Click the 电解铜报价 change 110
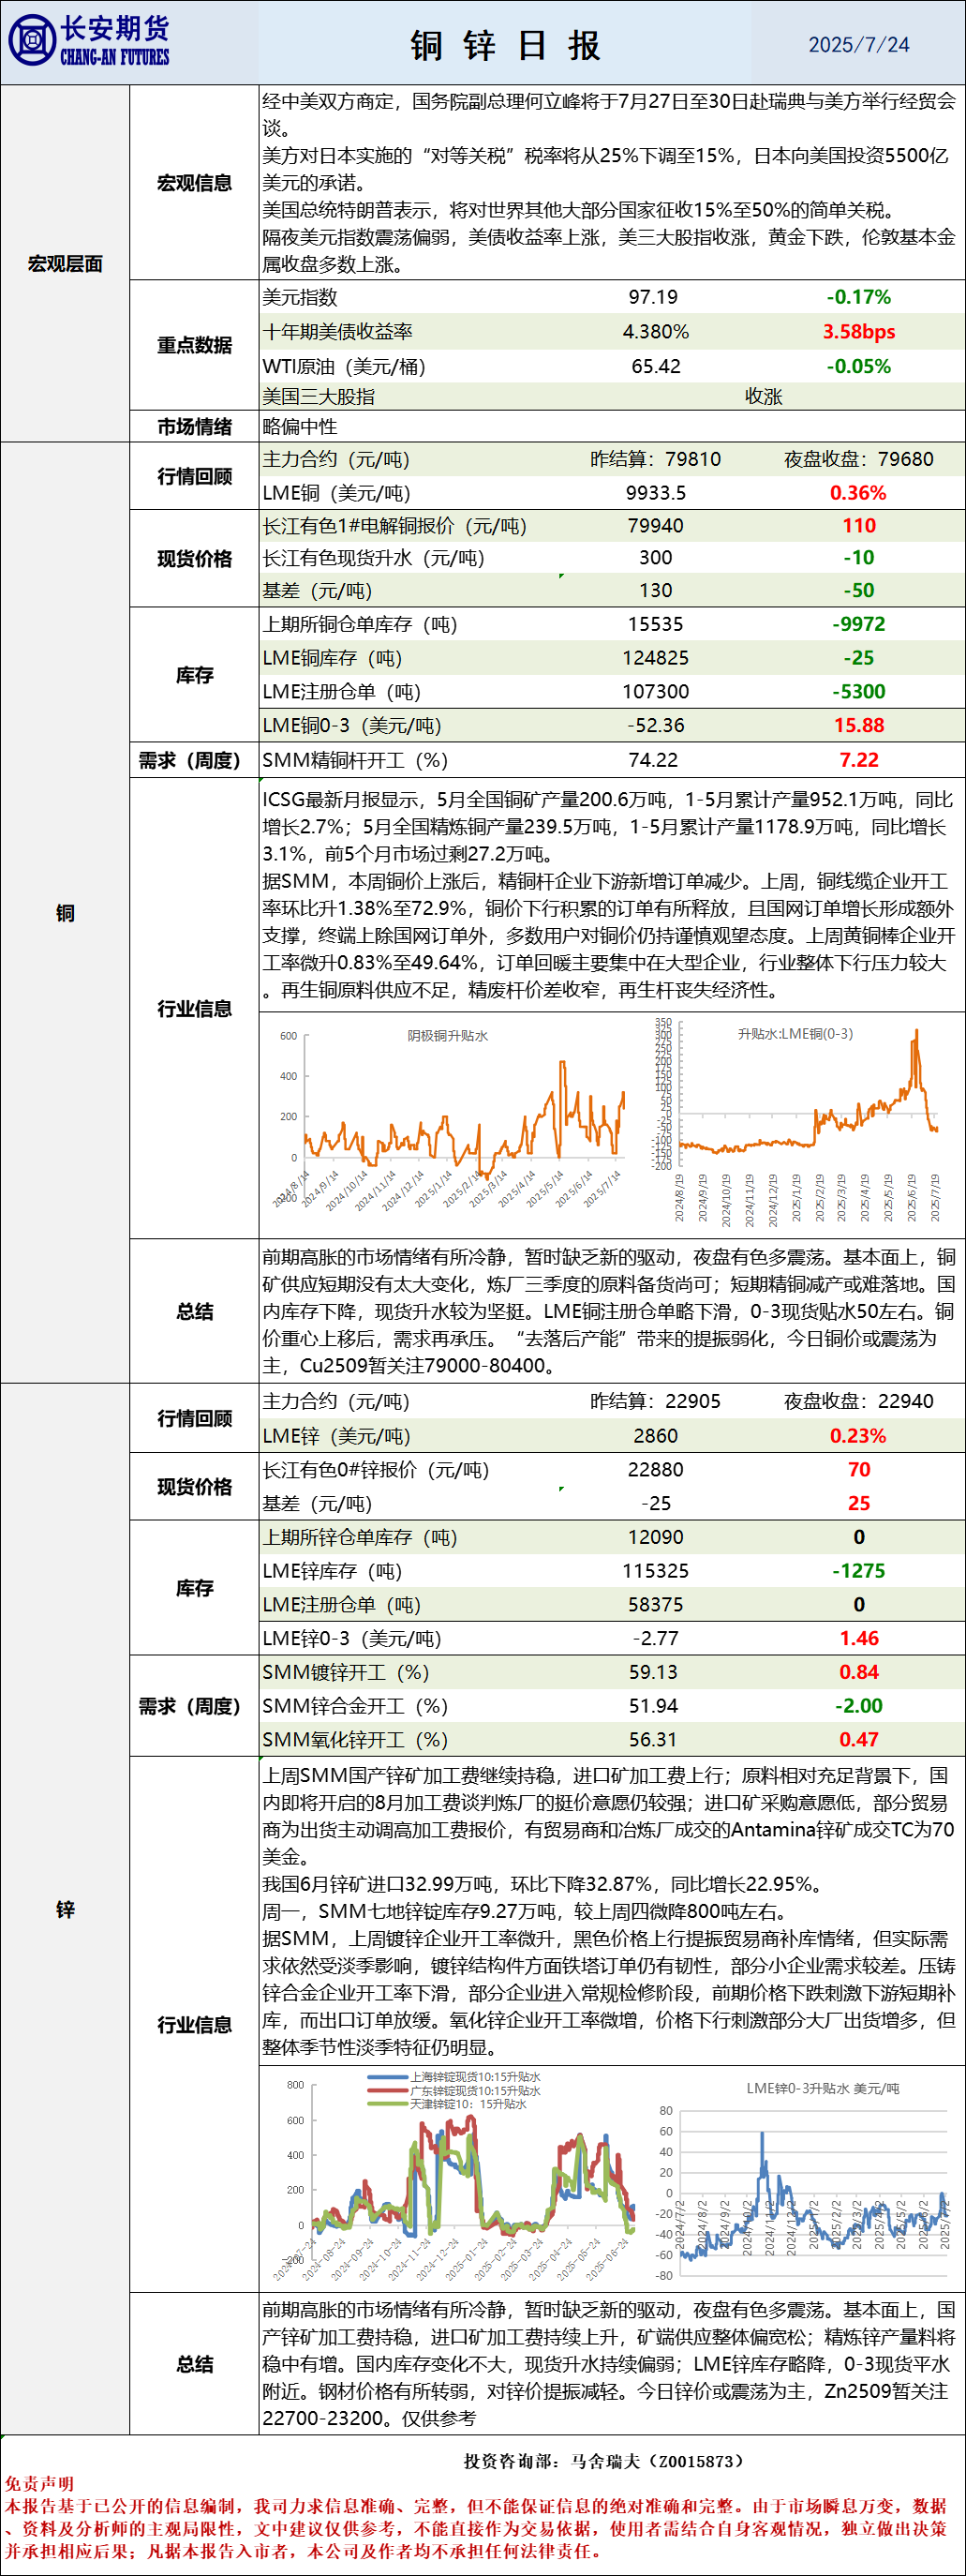This screenshot has width=966, height=2576. pos(859,526)
